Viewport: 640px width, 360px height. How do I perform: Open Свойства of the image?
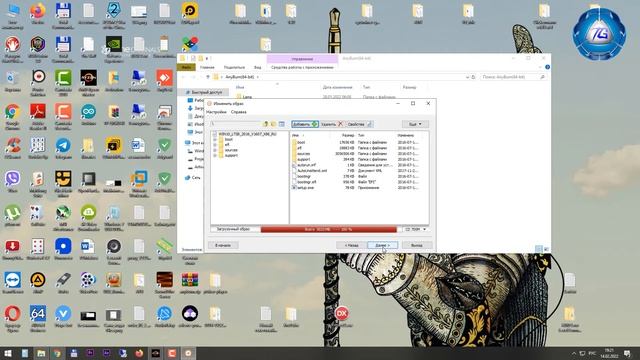coord(360,124)
